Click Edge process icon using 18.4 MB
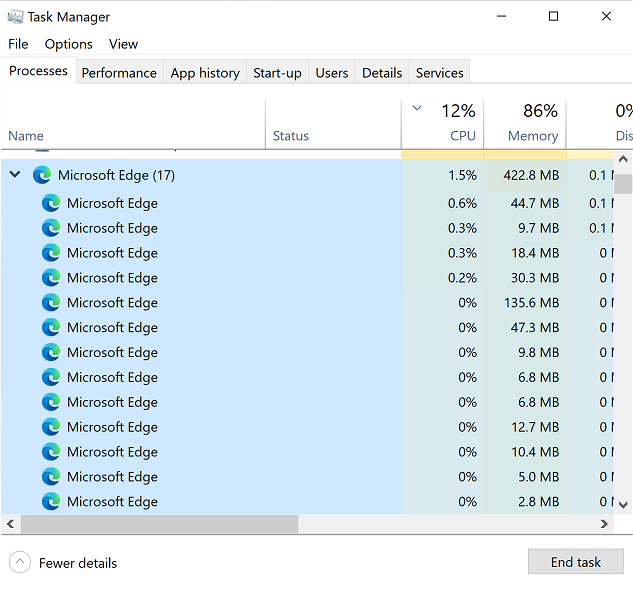This screenshot has width=633, height=589. [51, 253]
